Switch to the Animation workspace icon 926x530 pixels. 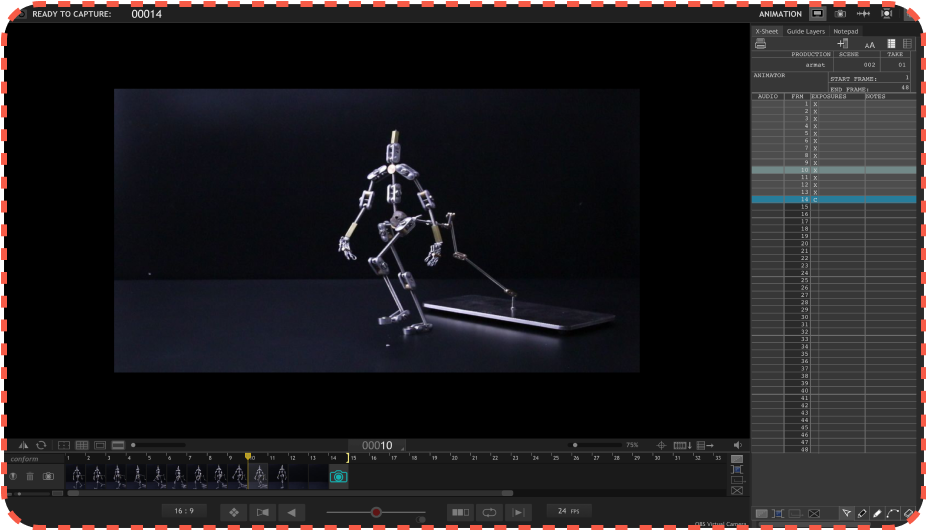817,14
